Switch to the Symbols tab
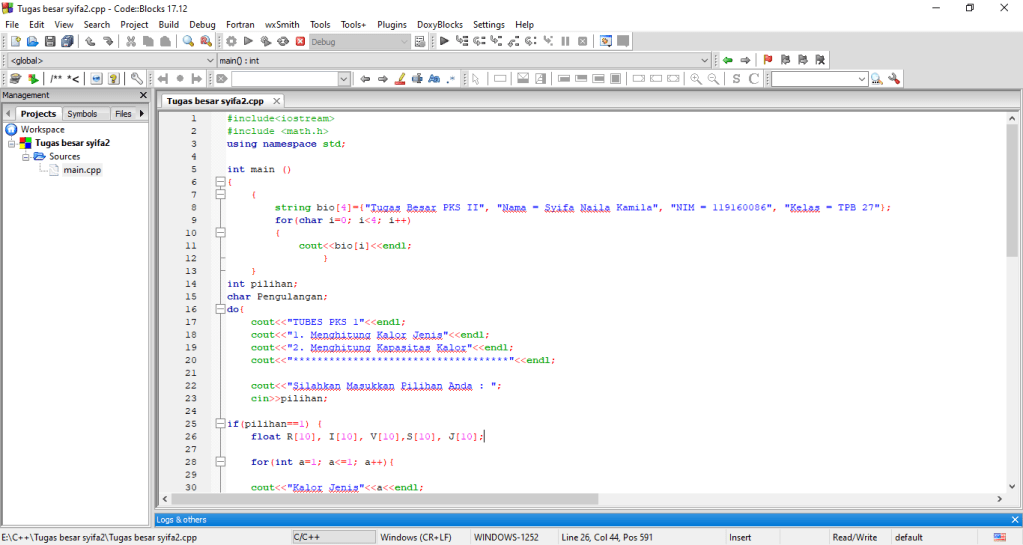Viewport: 1023px width, 545px height. 82,114
